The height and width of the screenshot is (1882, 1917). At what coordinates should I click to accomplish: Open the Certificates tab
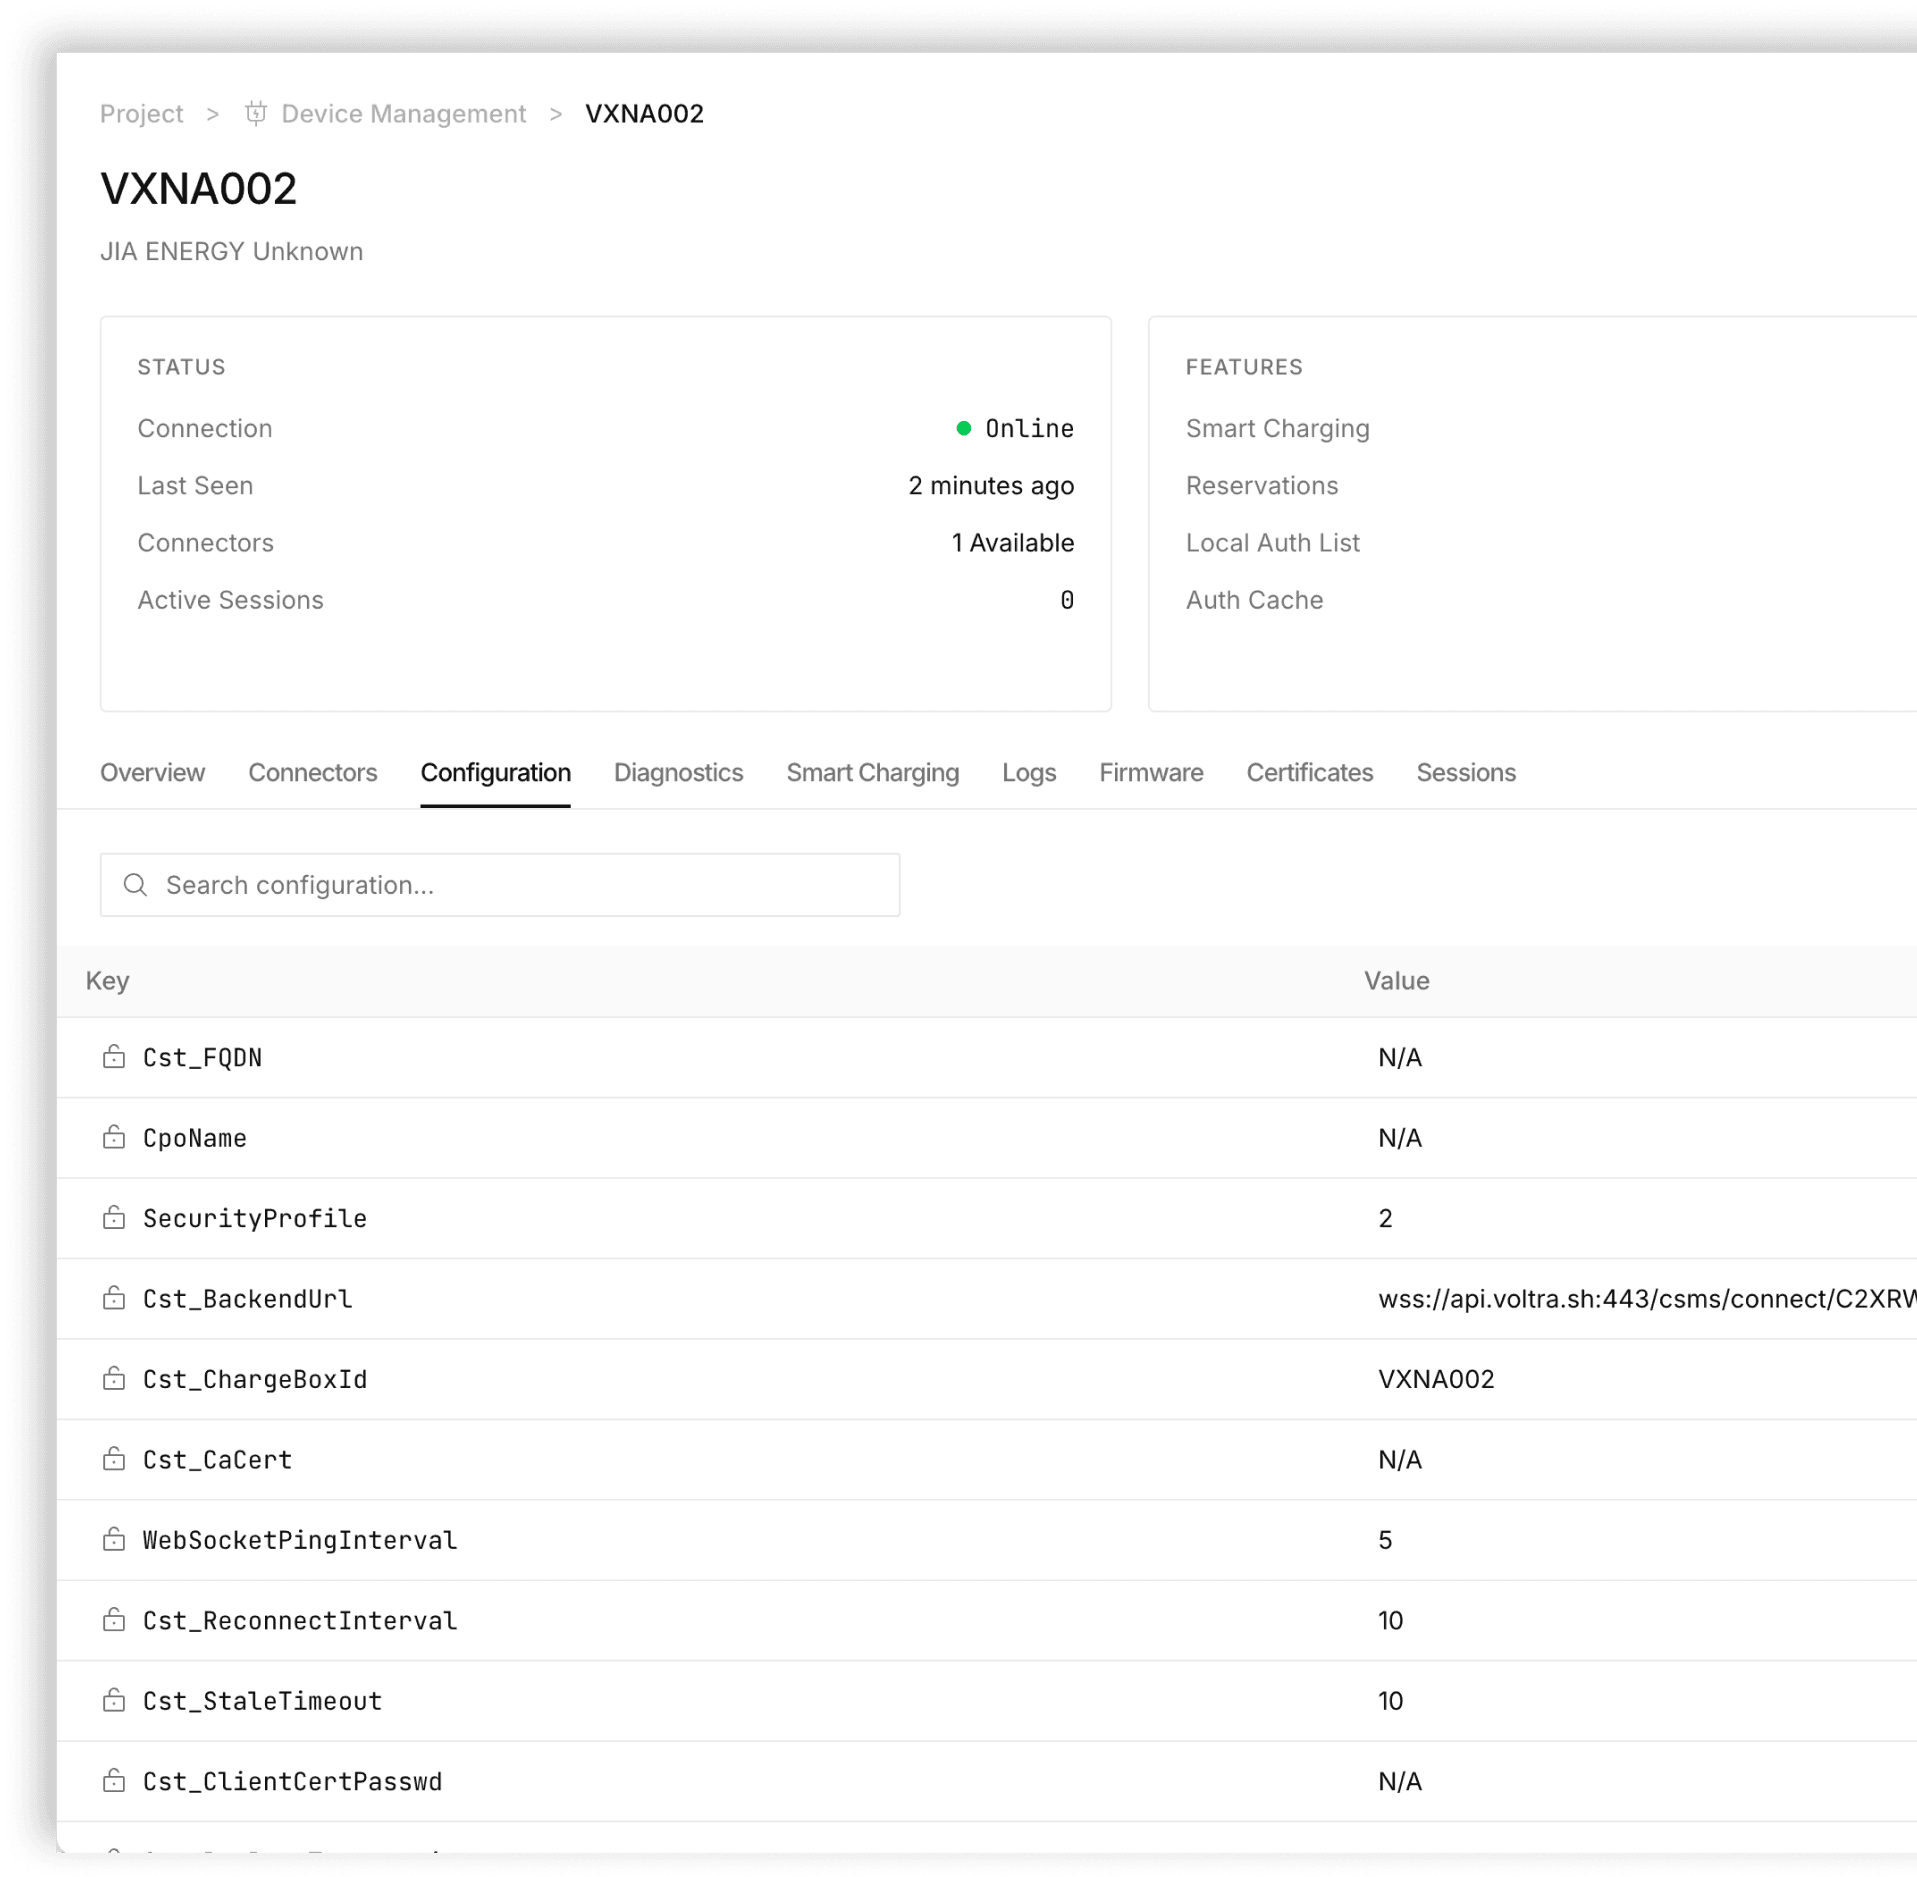tap(1309, 773)
